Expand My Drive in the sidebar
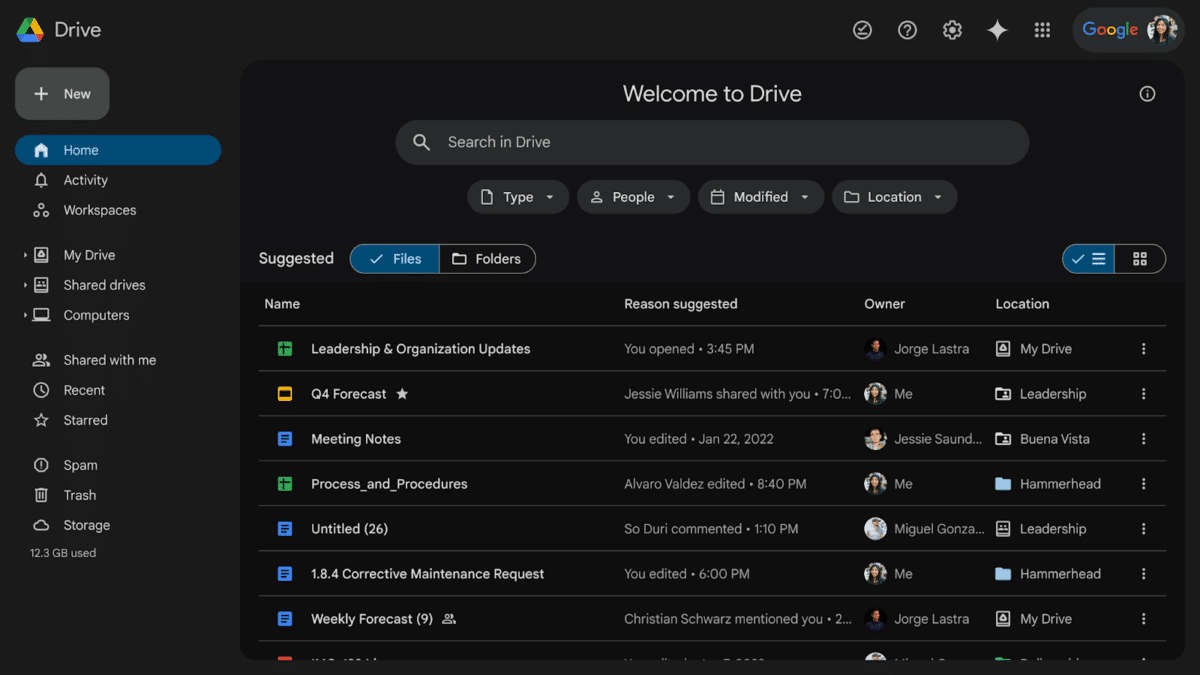Image resolution: width=1200 pixels, height=675 pixels. click(25, 255)
